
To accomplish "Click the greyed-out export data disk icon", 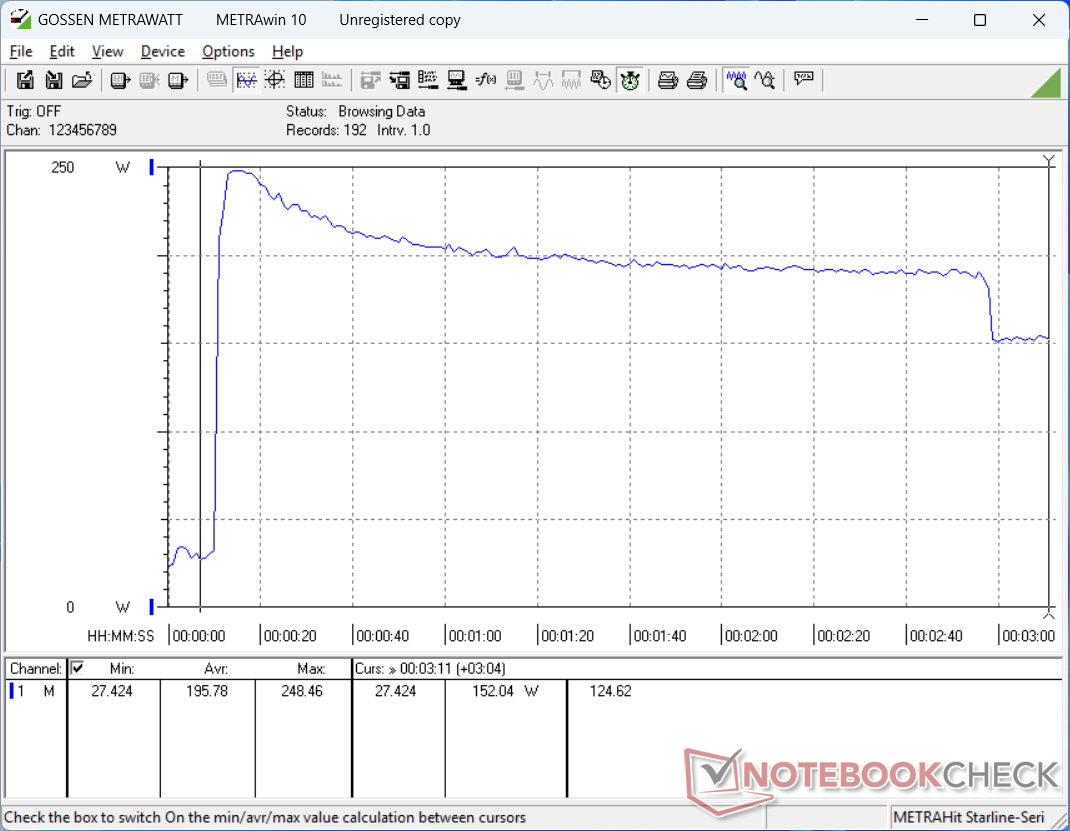I will click(371, 81).
